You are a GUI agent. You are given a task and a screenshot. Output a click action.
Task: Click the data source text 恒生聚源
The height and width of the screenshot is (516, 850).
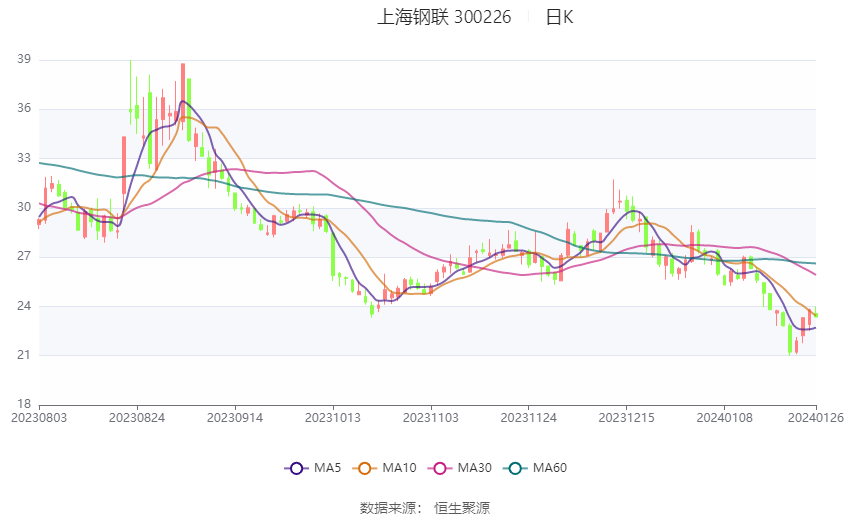point(462,508)
